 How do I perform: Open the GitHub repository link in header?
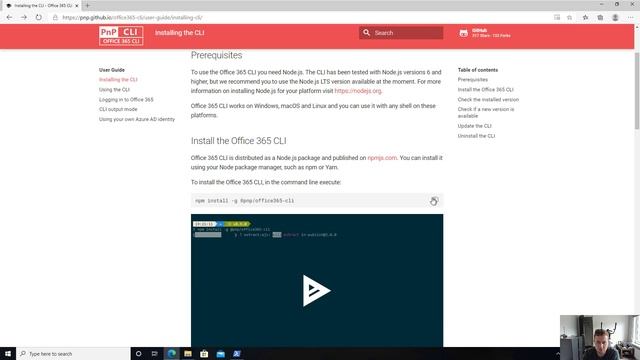coord(485,33)
